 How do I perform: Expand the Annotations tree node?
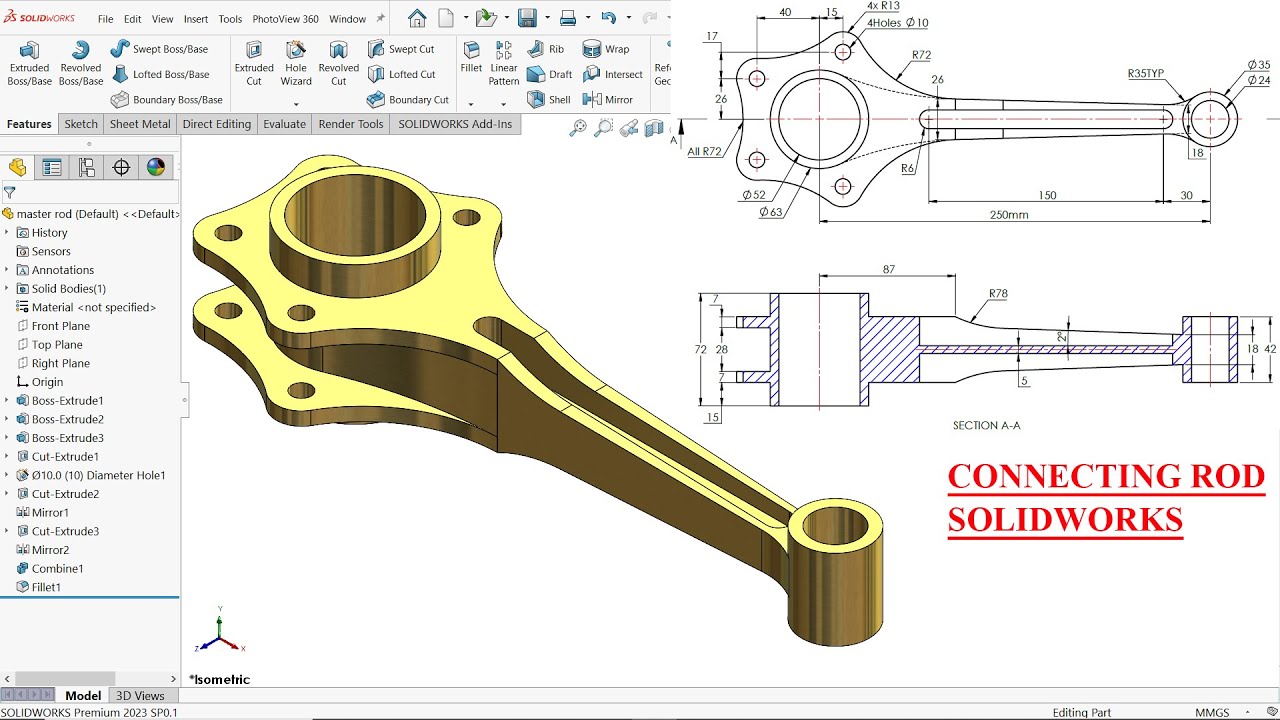click(x=7, y=270)
